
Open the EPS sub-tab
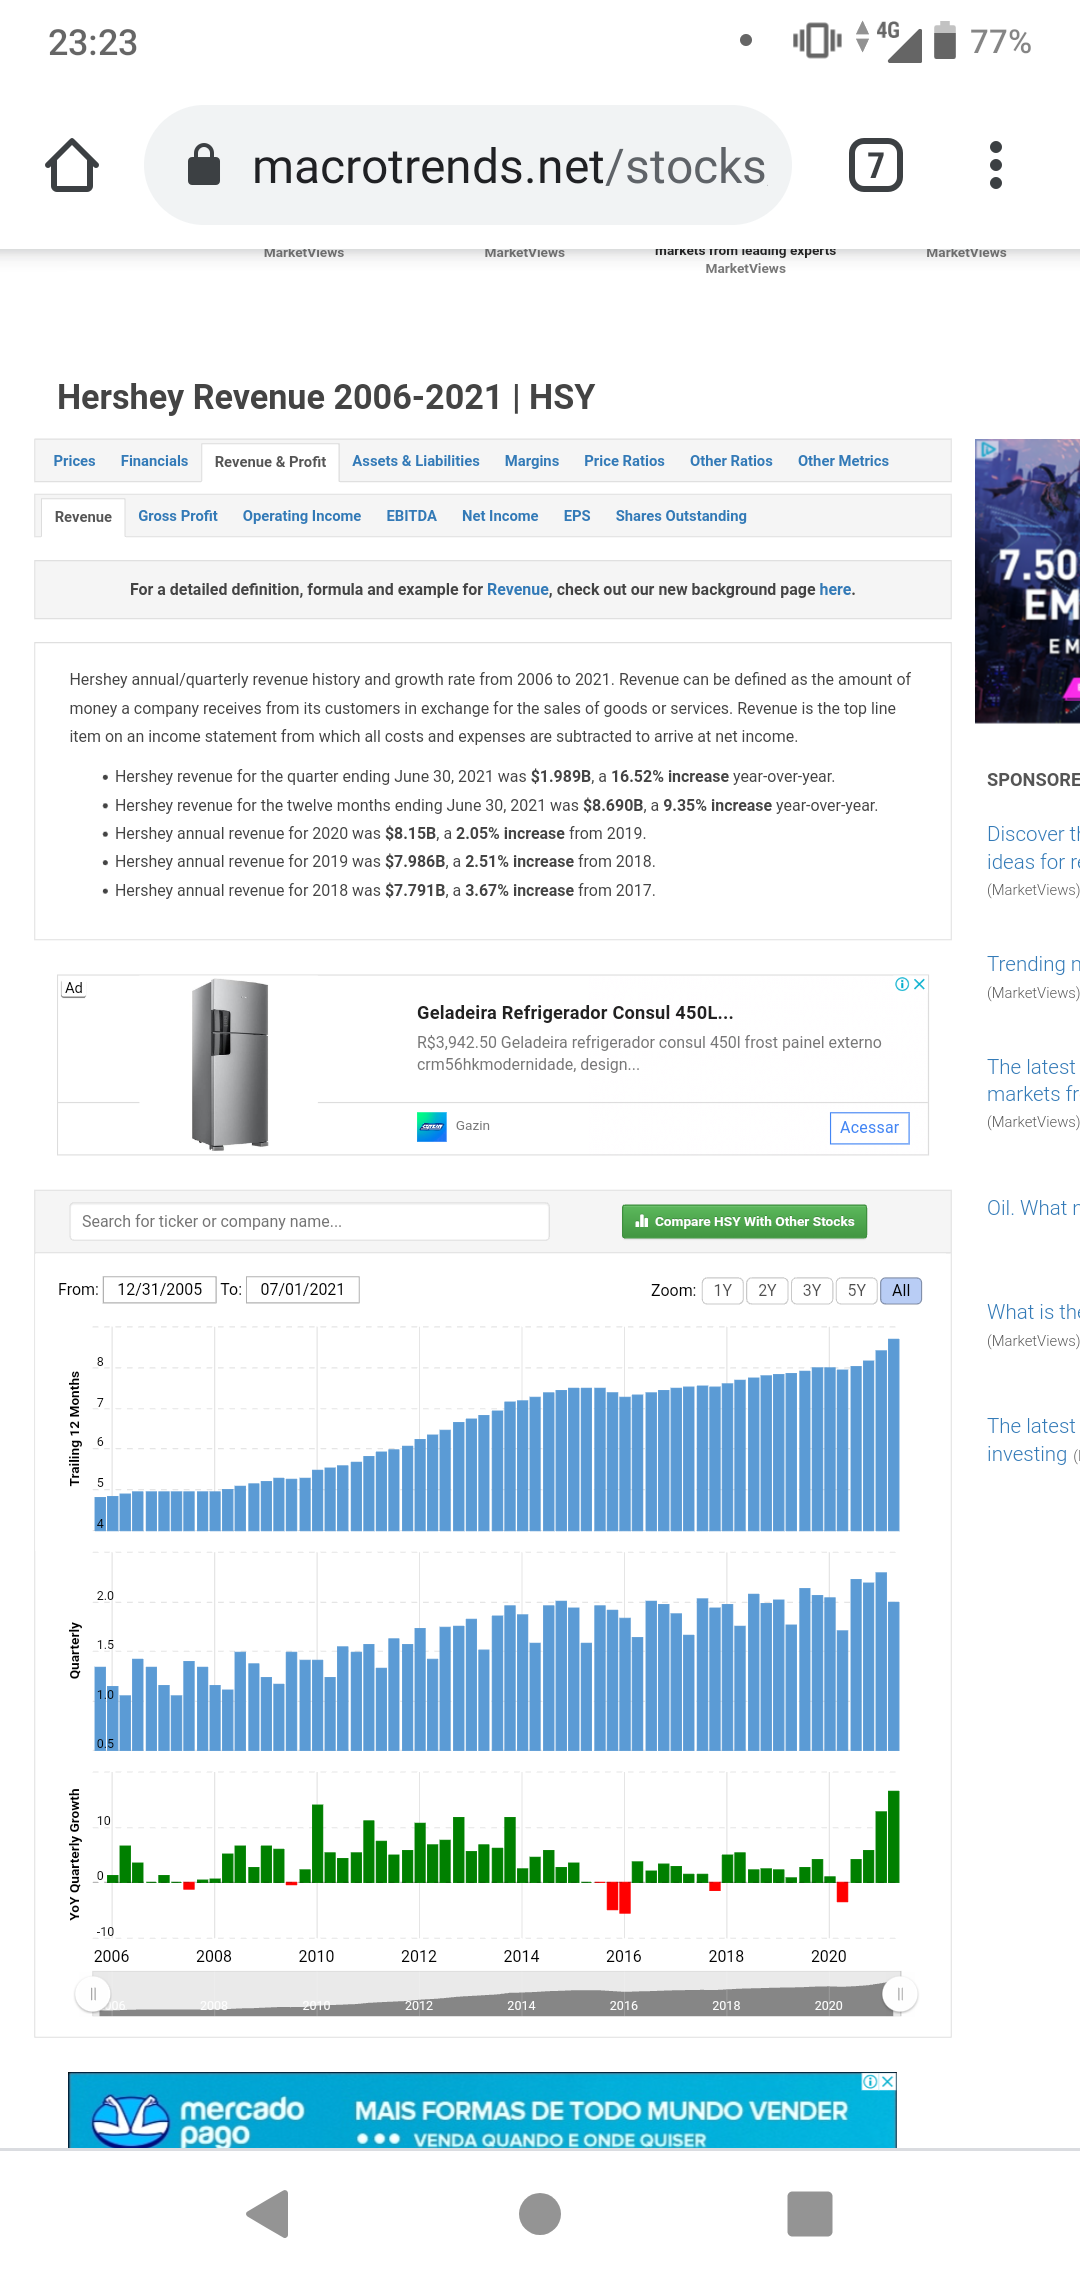[577, 516]
